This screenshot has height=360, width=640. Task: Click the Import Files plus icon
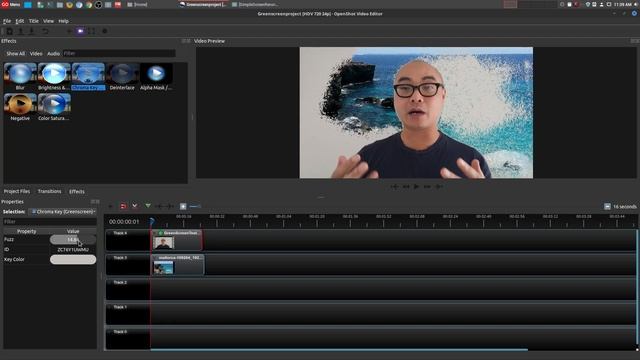pos(69,31)
